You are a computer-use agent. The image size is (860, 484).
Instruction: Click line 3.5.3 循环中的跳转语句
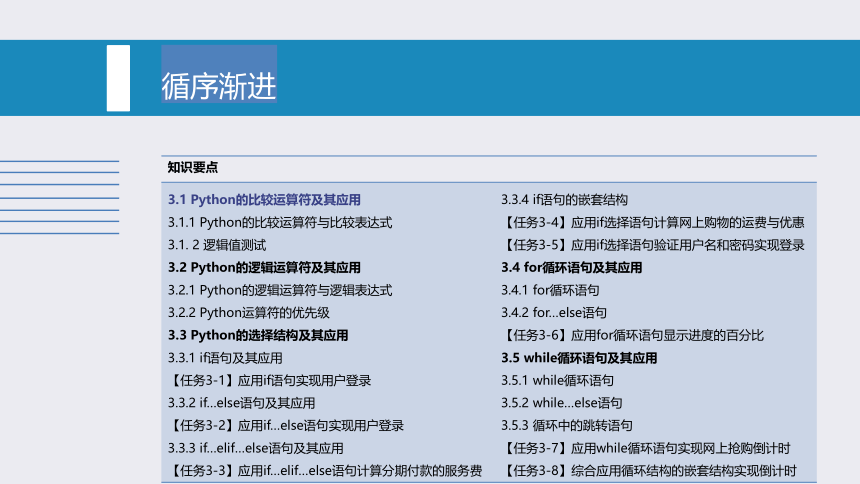coord(567,425)
